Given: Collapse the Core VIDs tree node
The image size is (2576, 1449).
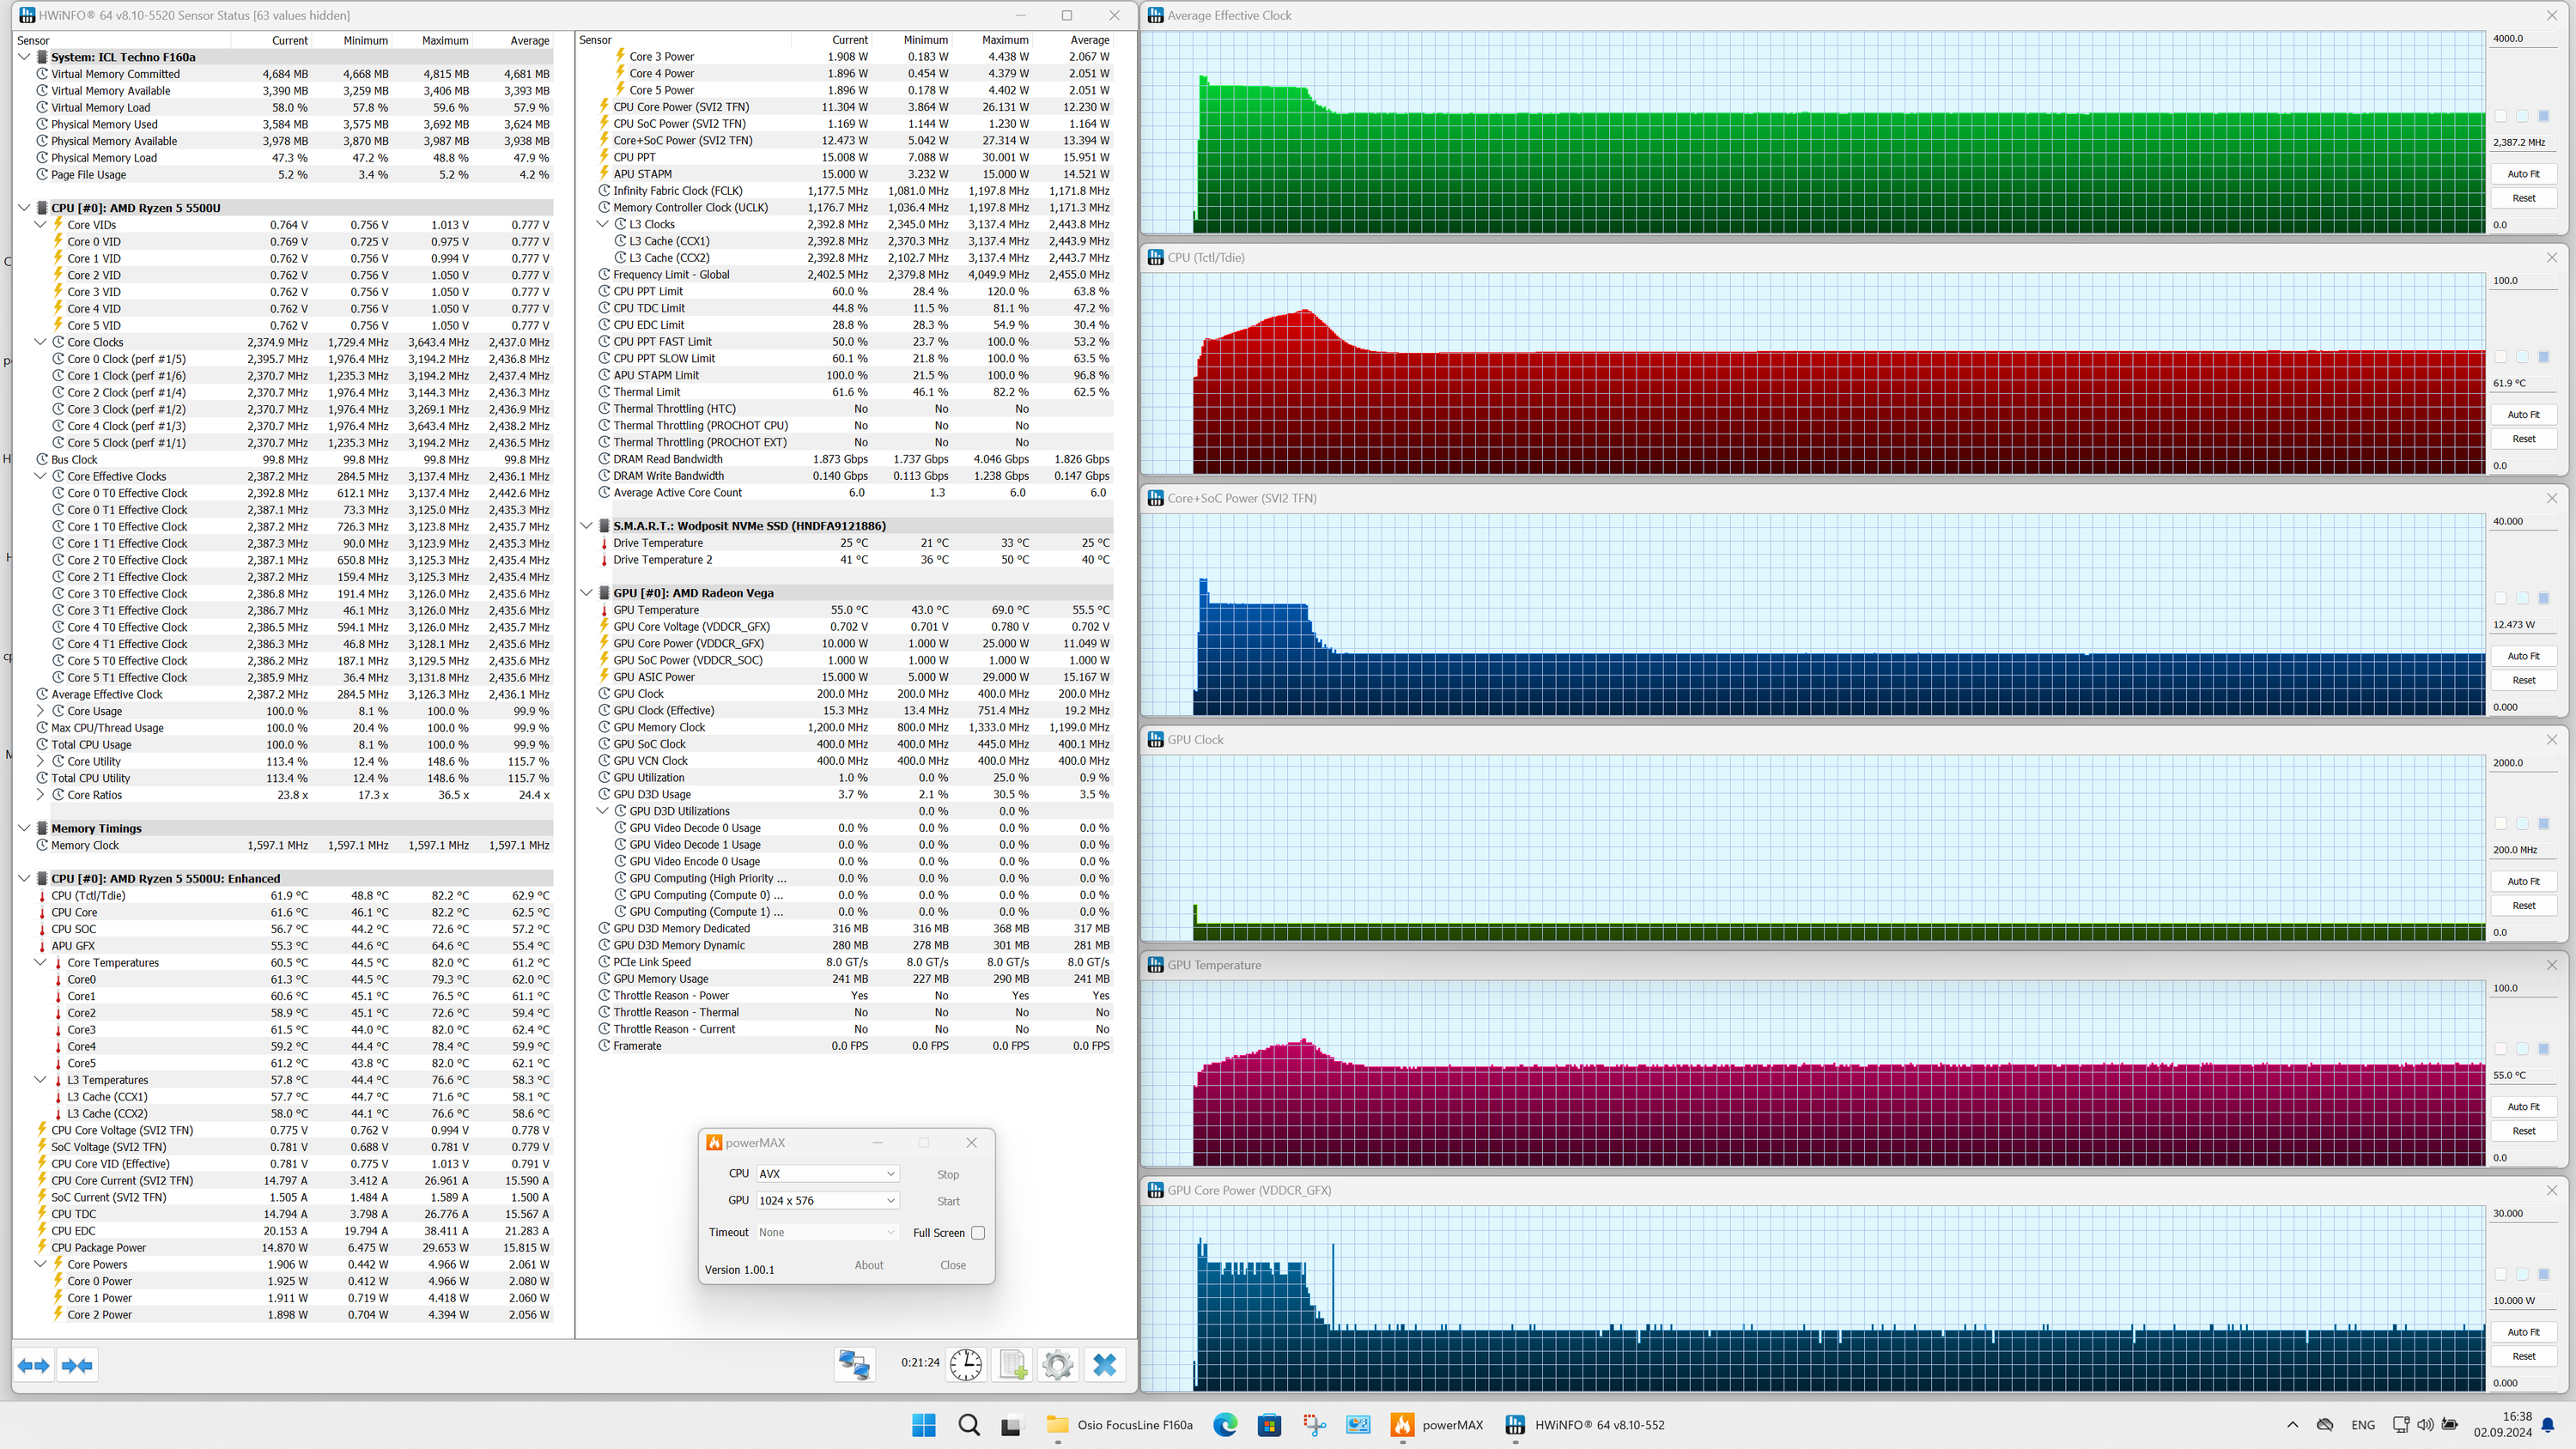Looking at the screenshot, I should [41, 225].
